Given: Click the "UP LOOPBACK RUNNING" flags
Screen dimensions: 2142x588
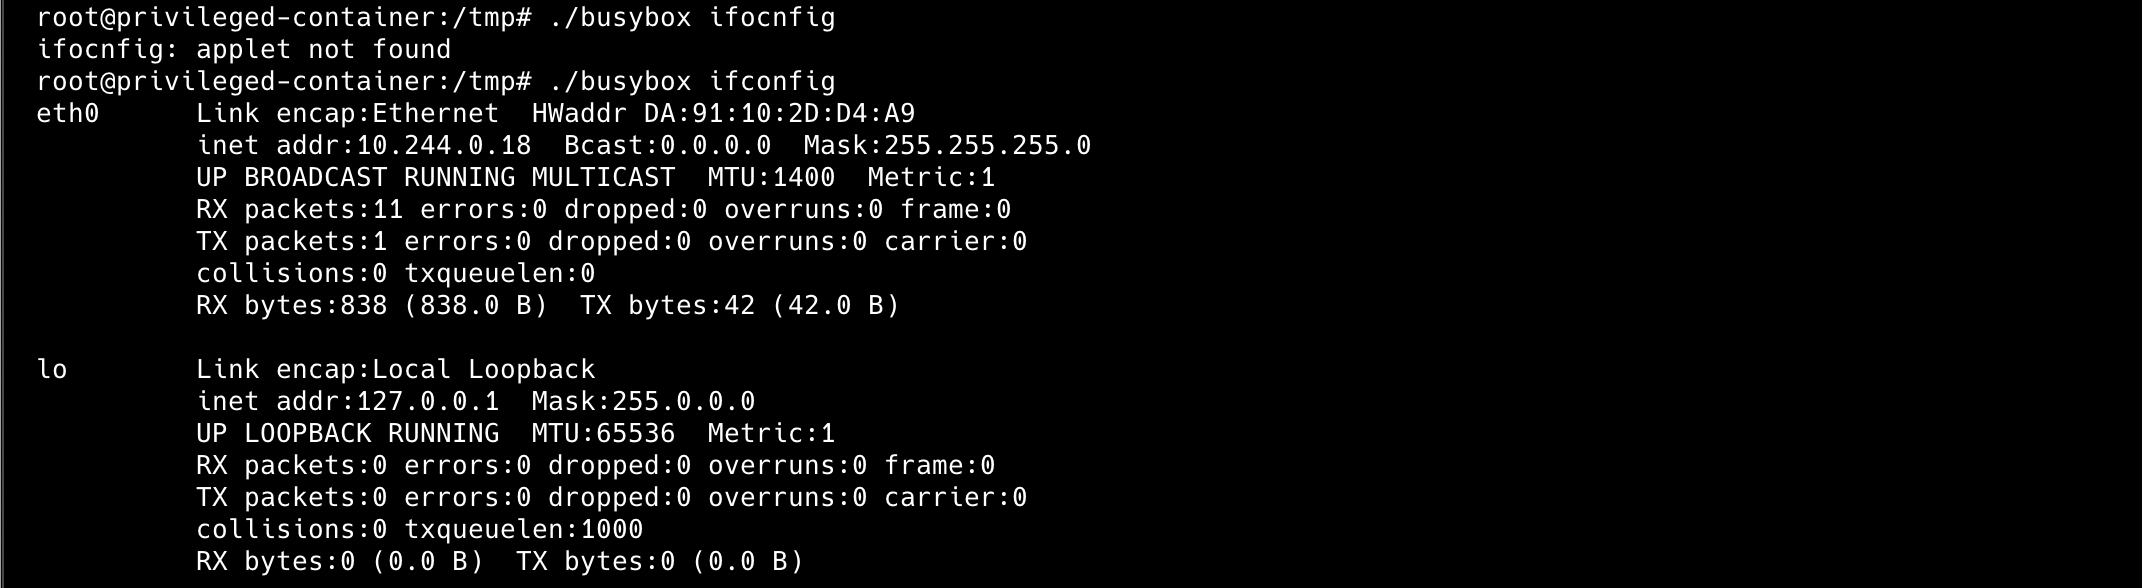Looking at the screenshot, I should pos(347,434).
